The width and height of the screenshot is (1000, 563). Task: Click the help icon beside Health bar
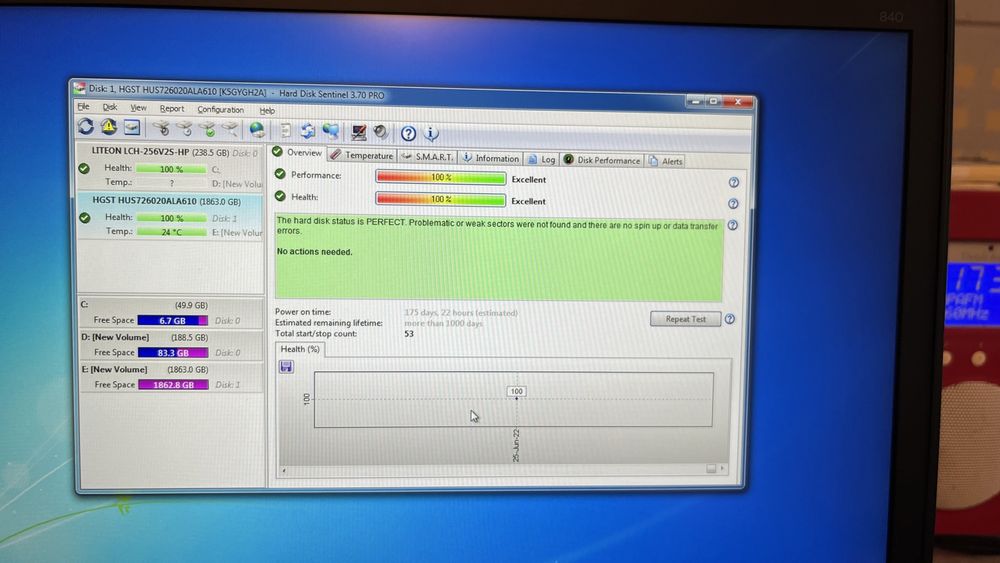(733, 203)
